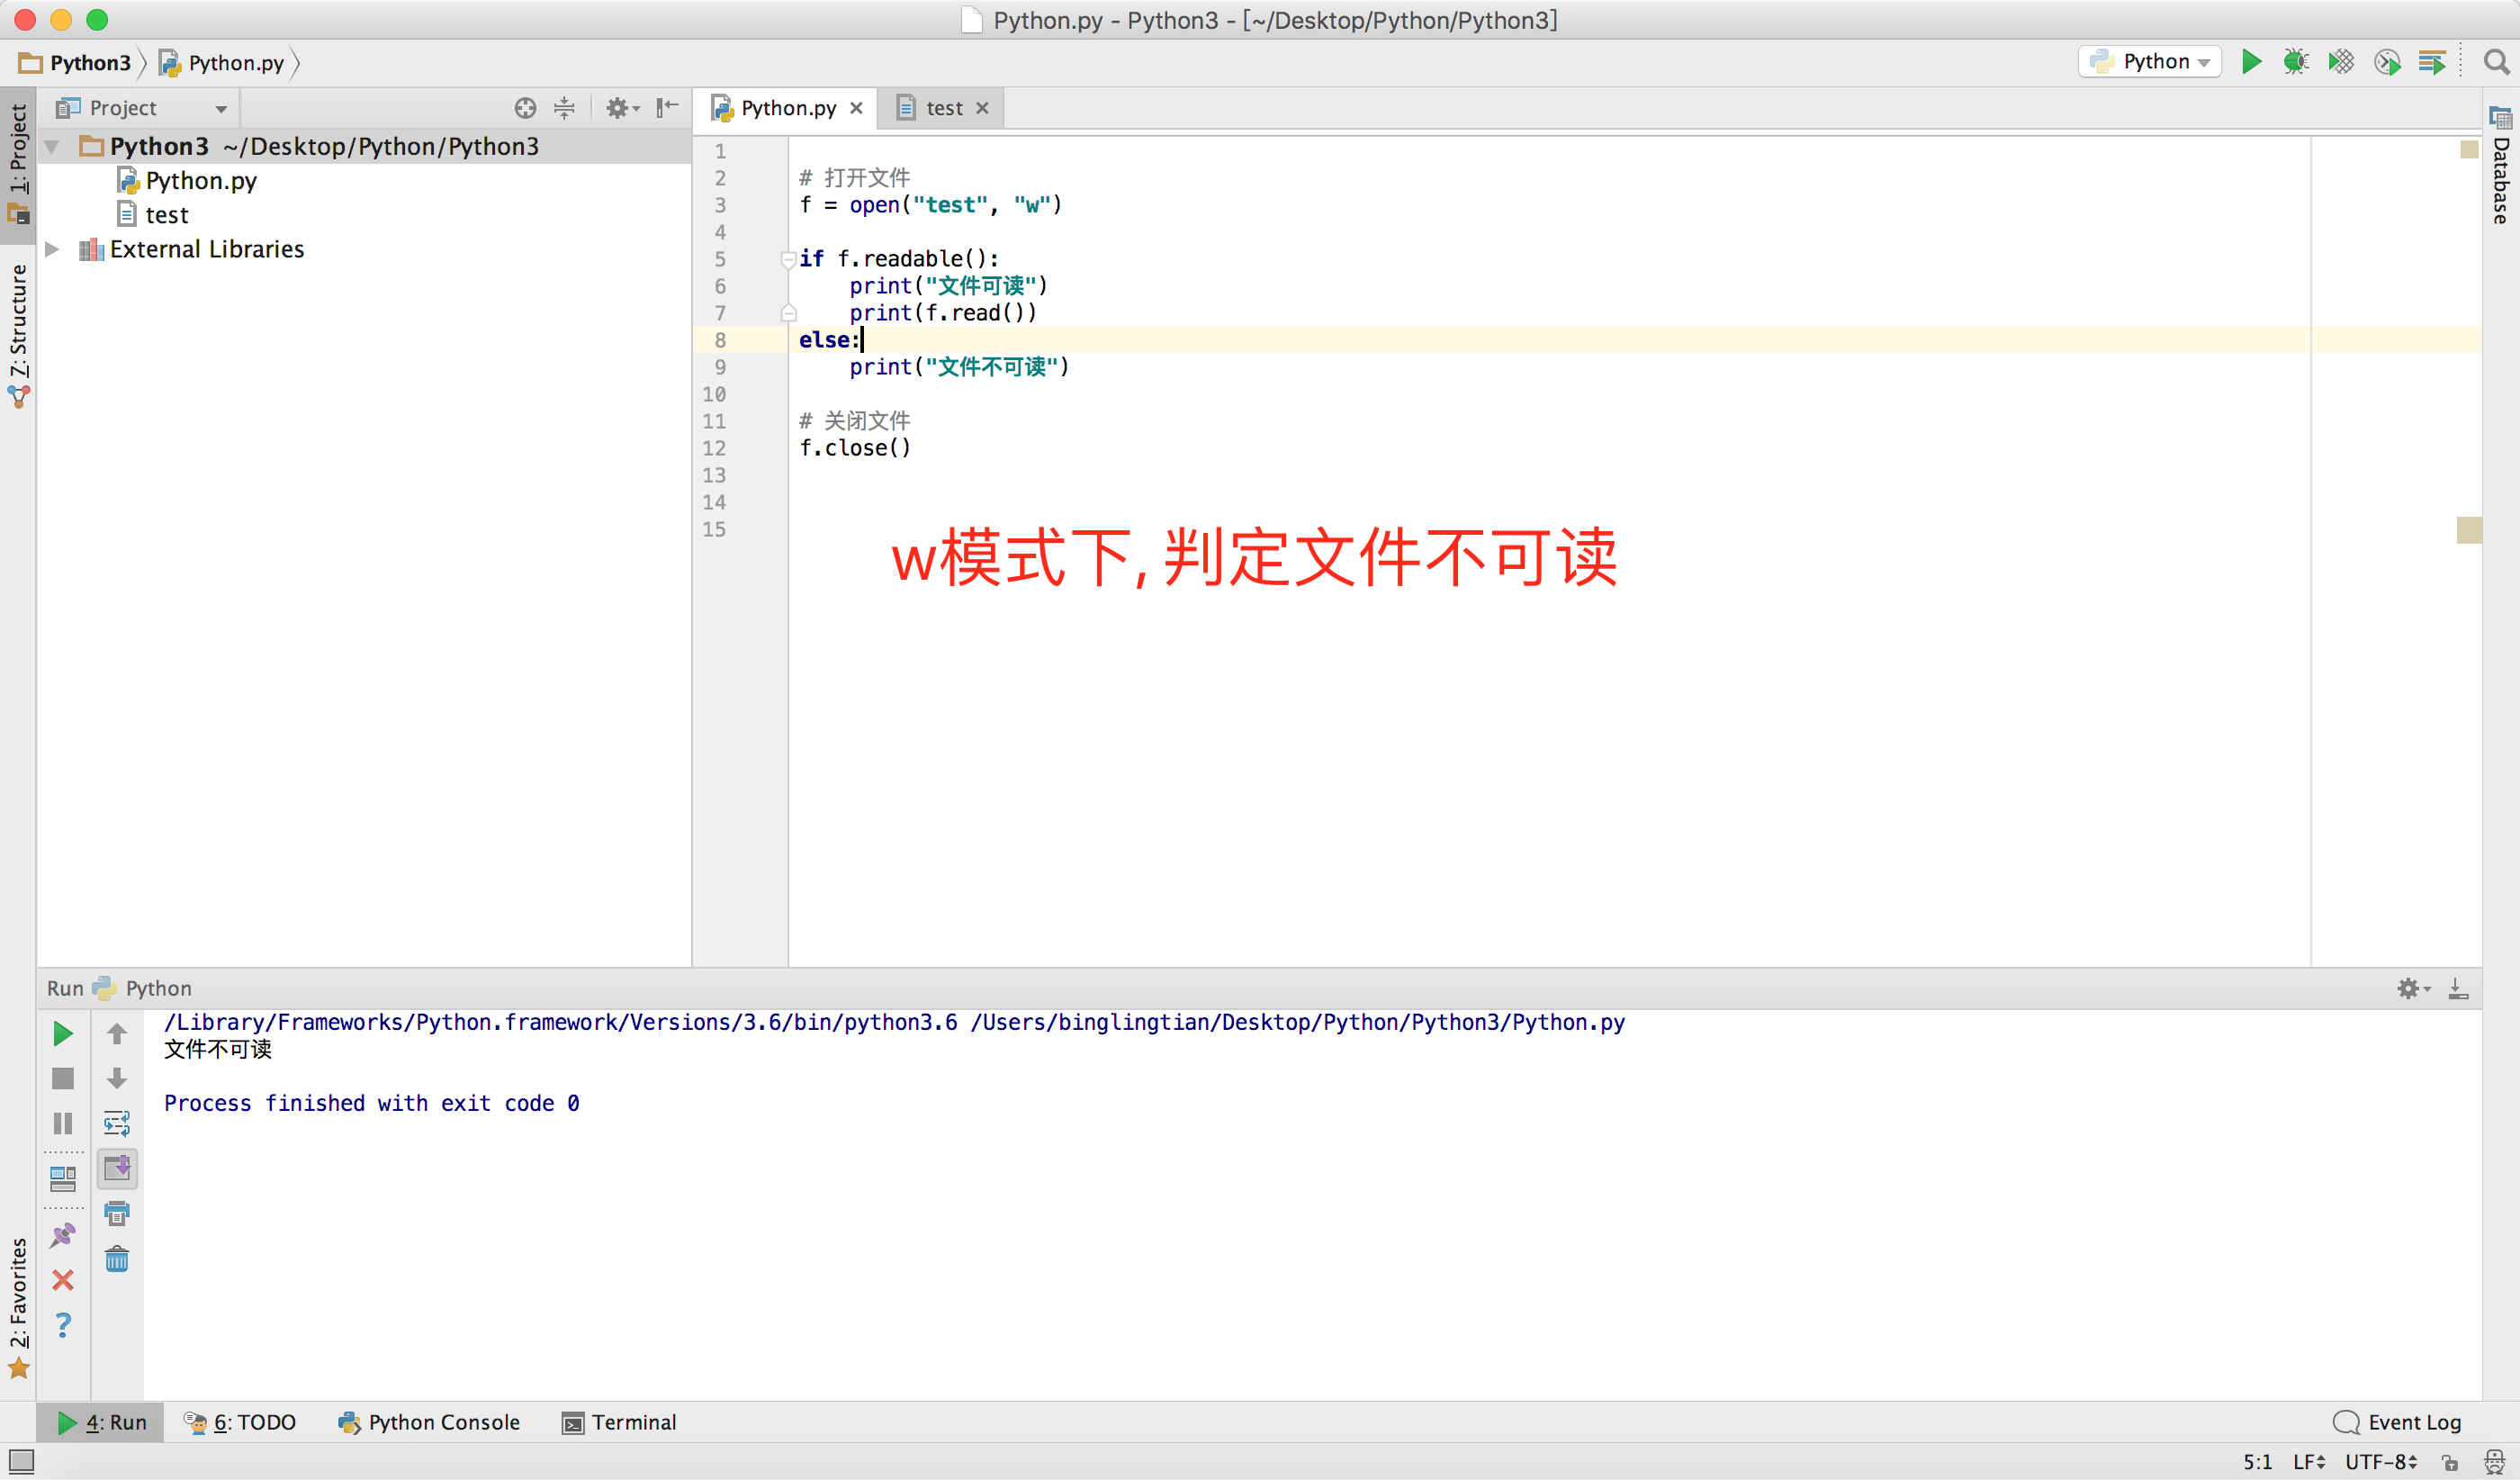Click the green Run button in top toolbar
The width and height of the screenshot is (2520, 1480).
pos(2250,62)
